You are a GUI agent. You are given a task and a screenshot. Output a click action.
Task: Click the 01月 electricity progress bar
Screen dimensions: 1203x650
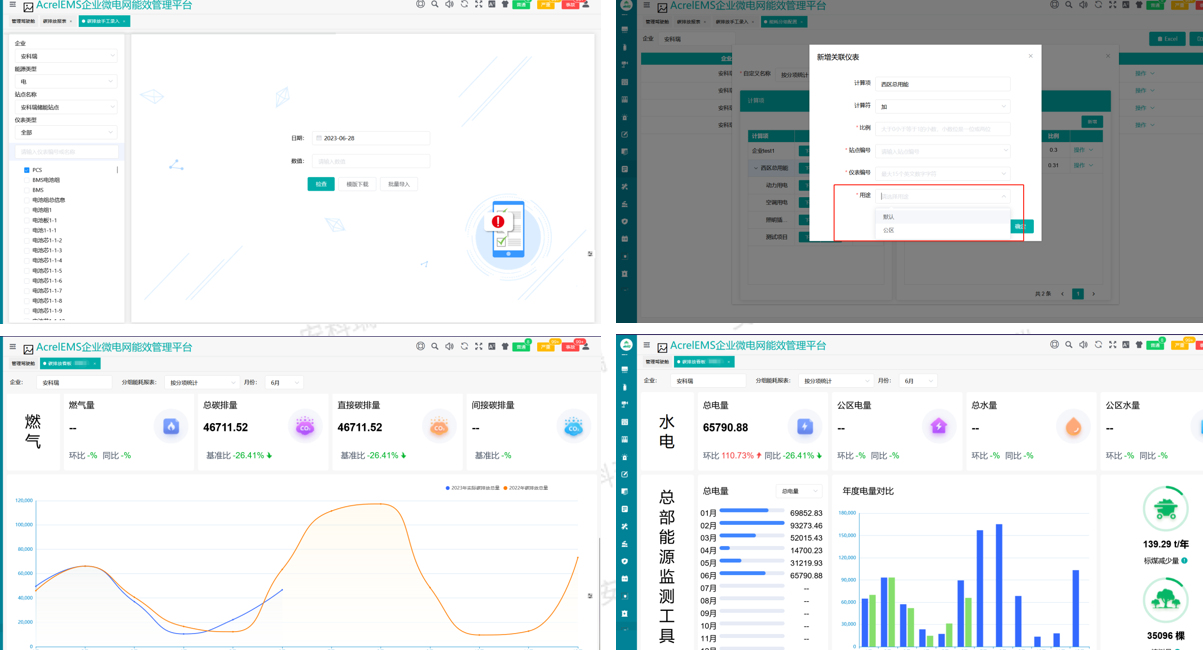tap(752, 511)
